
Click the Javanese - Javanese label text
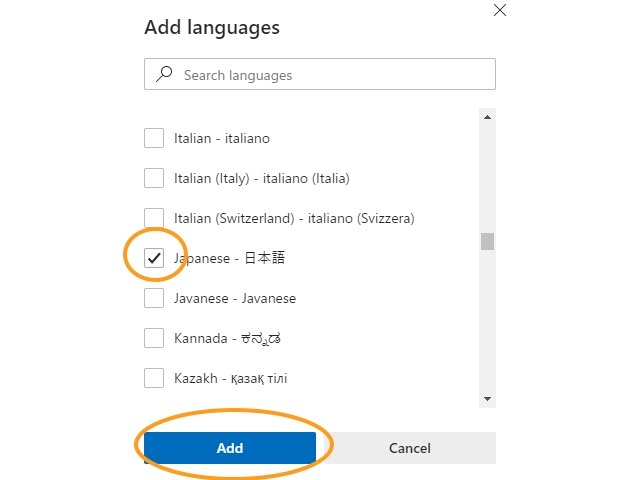click(x=235, y=298)
